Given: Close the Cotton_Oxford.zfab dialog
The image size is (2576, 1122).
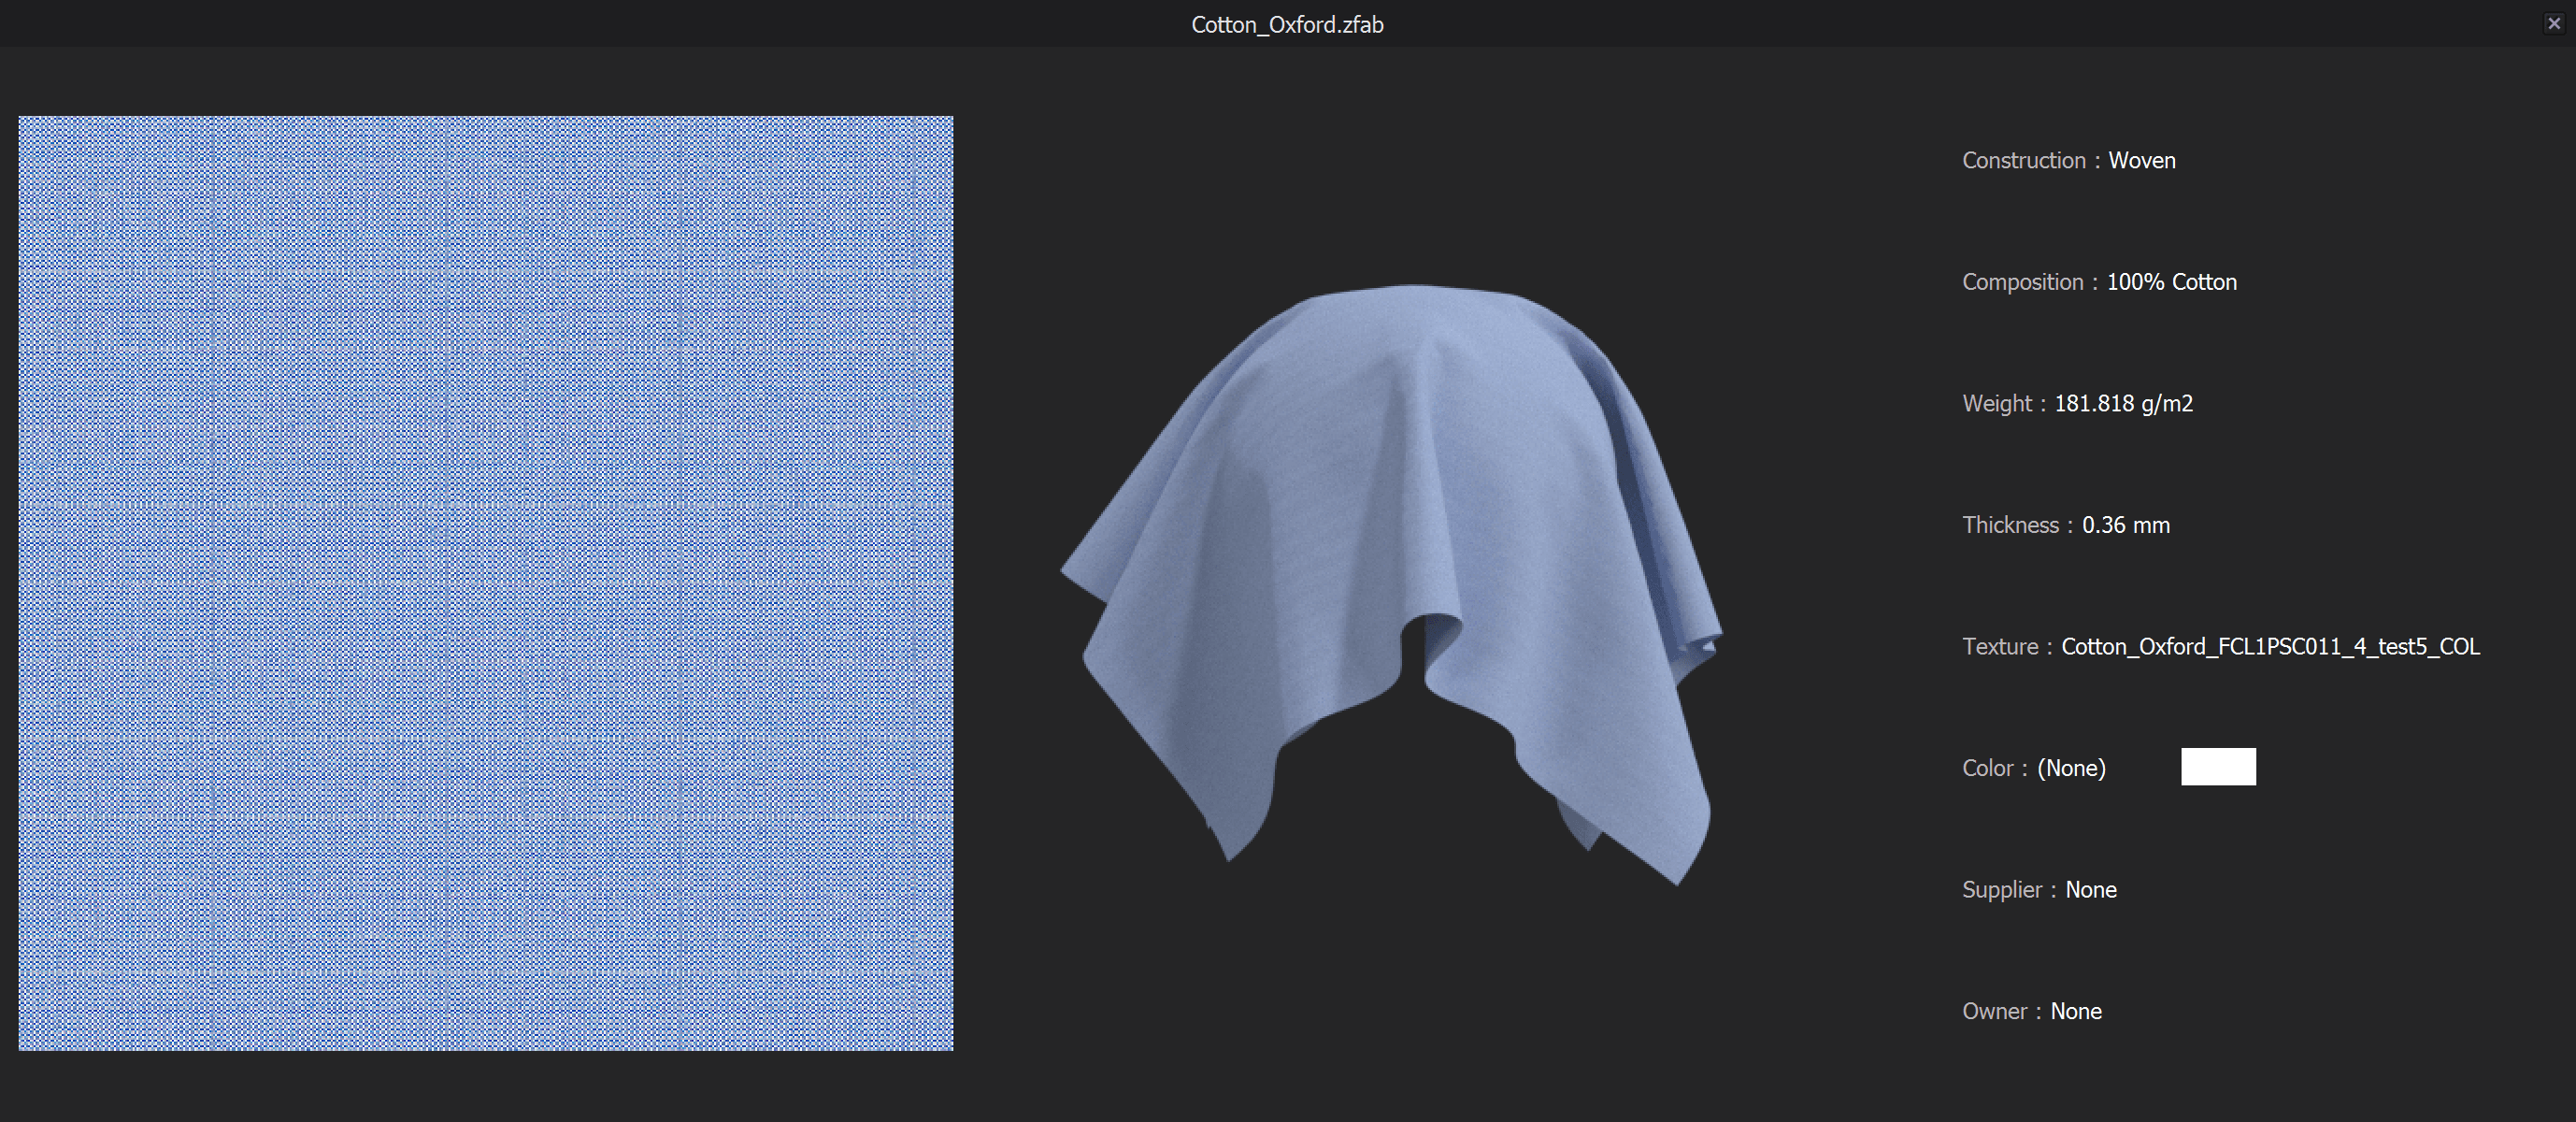Looking at the screenshot, I should click(2553, 23).
